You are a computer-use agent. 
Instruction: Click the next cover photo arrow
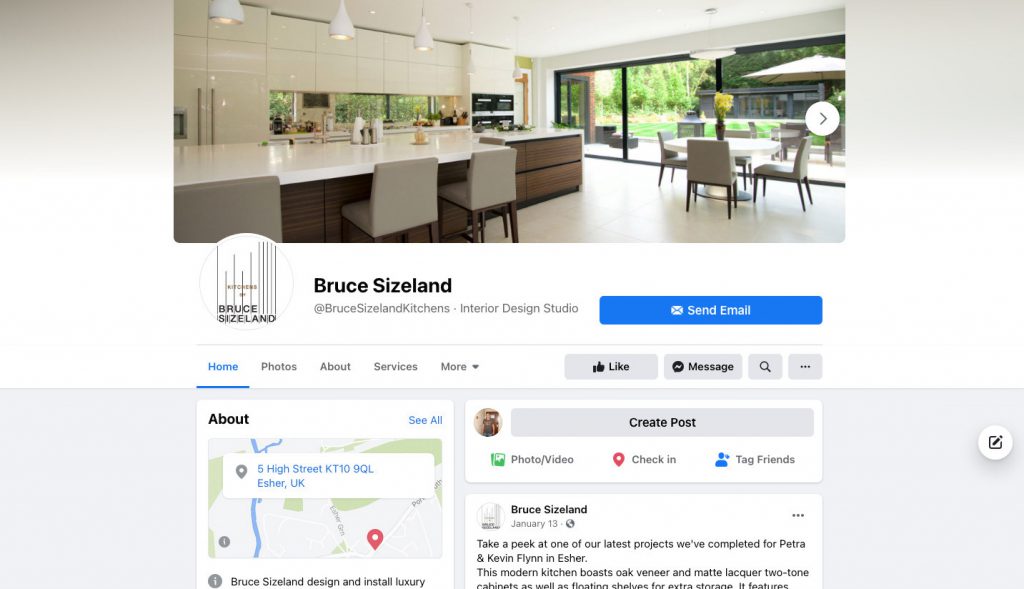pyautogui.click(x=822, y=119)
